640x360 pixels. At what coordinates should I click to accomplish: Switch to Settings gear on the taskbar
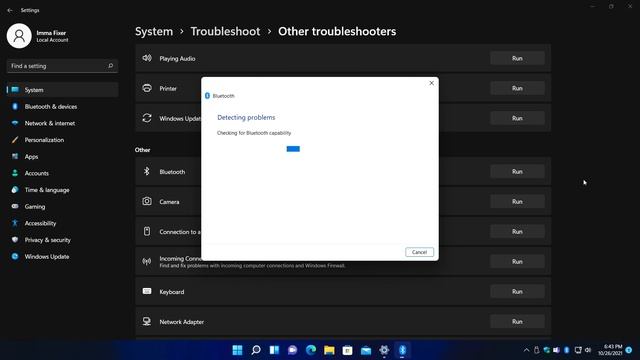tap(384, 350)
